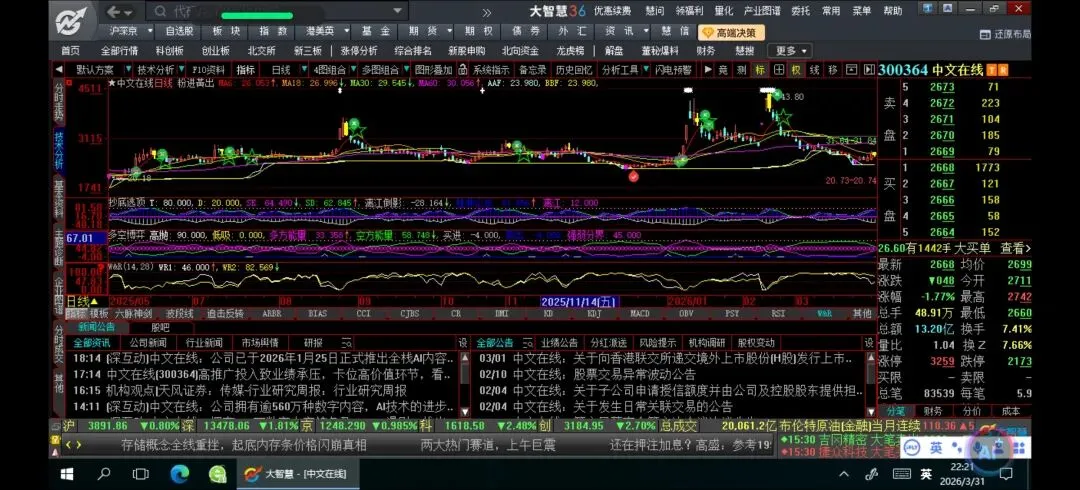
Task: Click the search-list icon beside 全部公告
Action: 527,343
